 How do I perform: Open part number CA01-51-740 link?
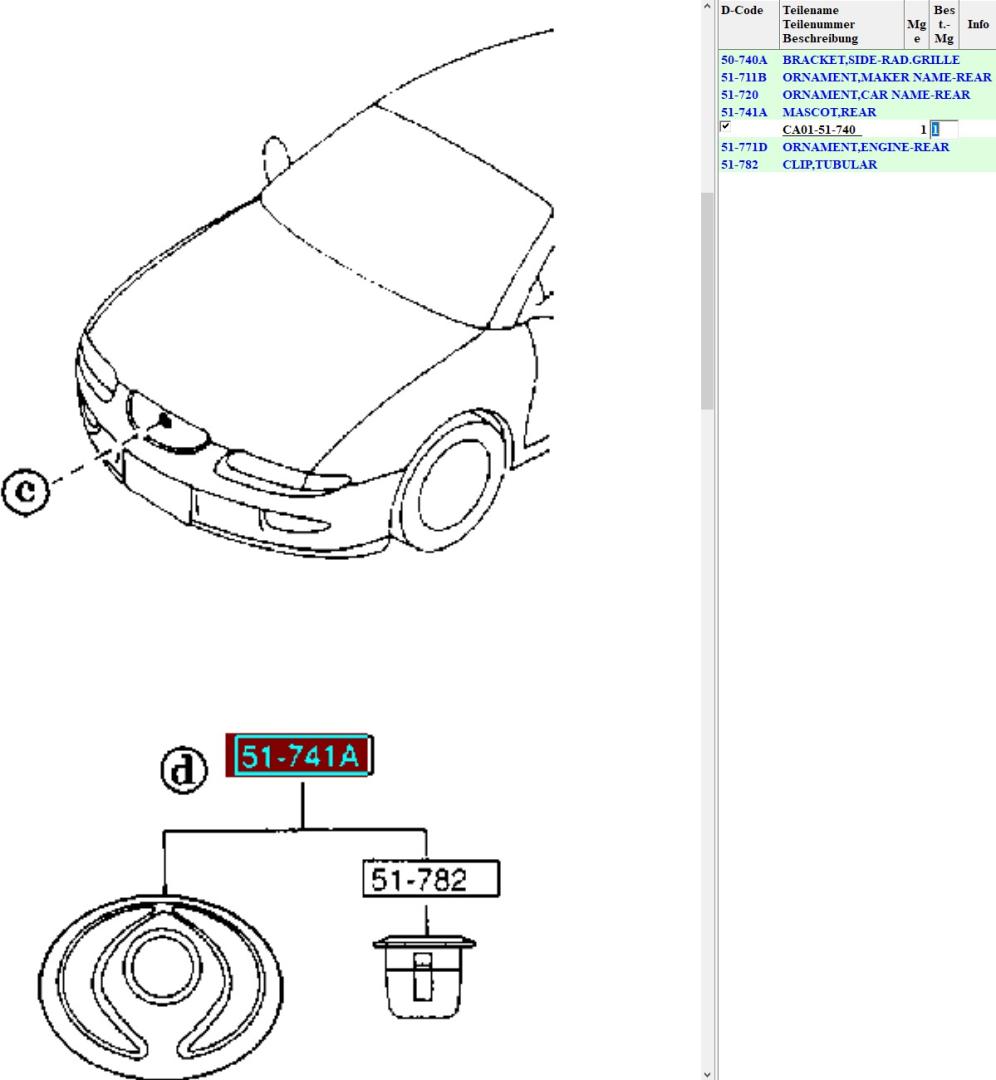point(819,130)
